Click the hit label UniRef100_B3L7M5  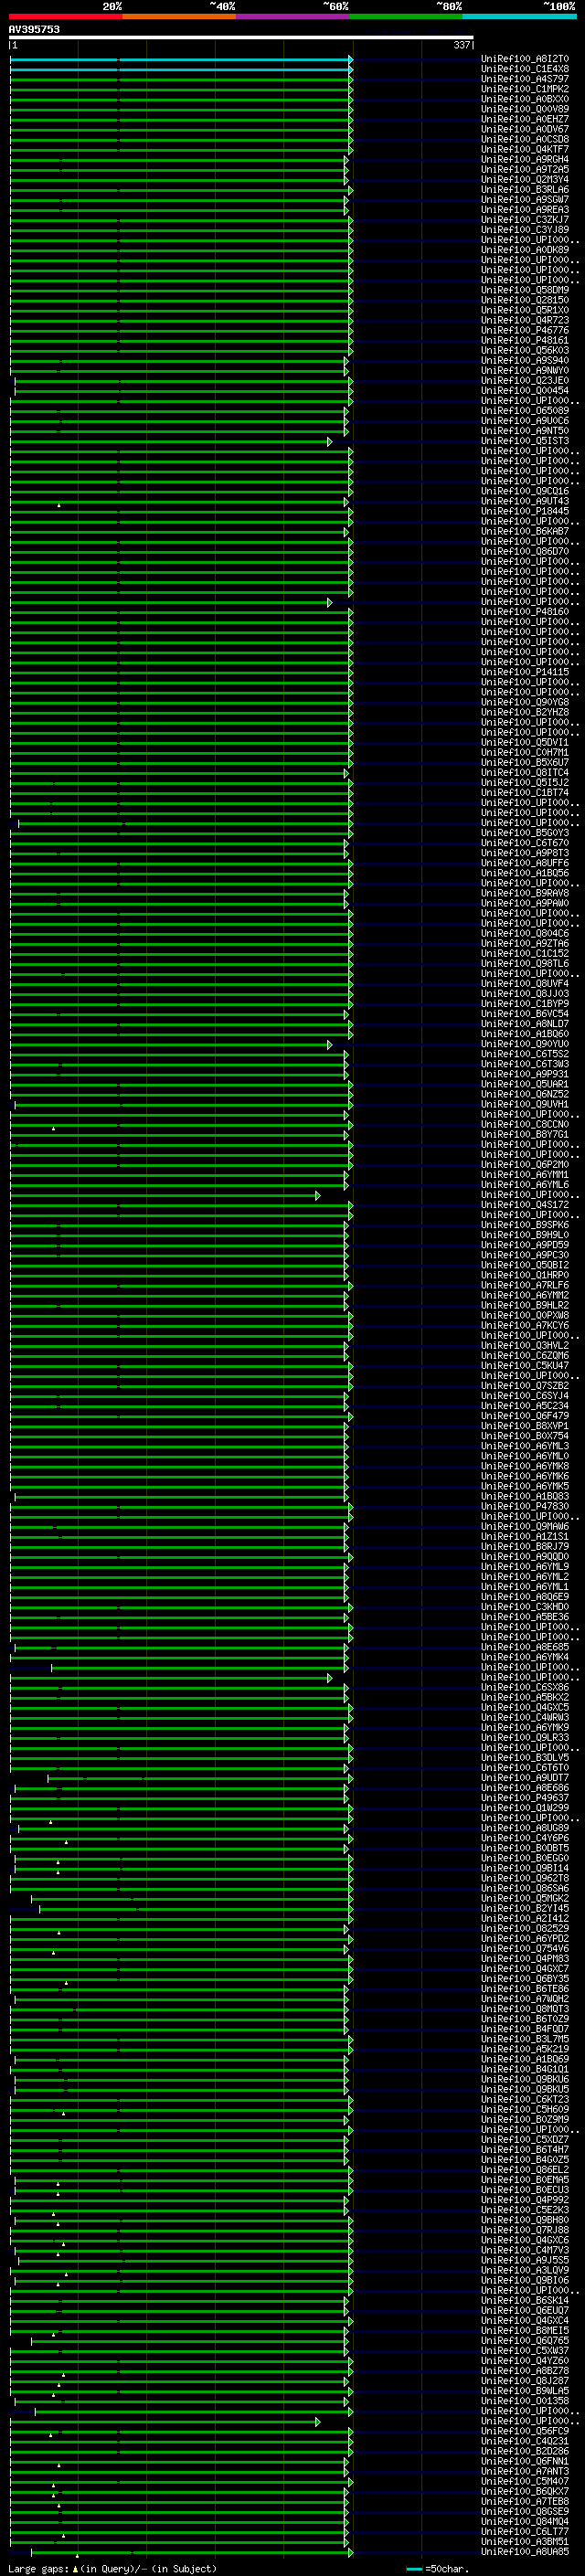point(525,2039)
